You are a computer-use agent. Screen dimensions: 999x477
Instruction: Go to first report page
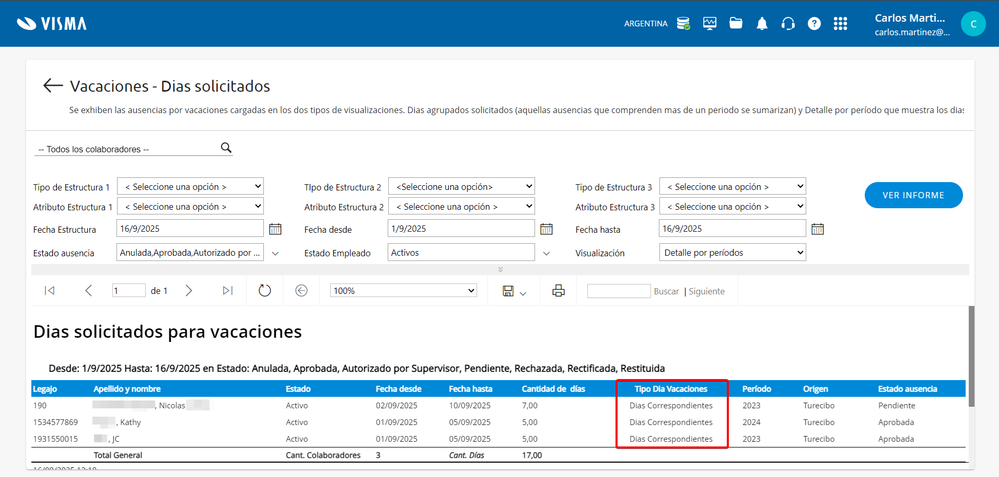(49, 290)
